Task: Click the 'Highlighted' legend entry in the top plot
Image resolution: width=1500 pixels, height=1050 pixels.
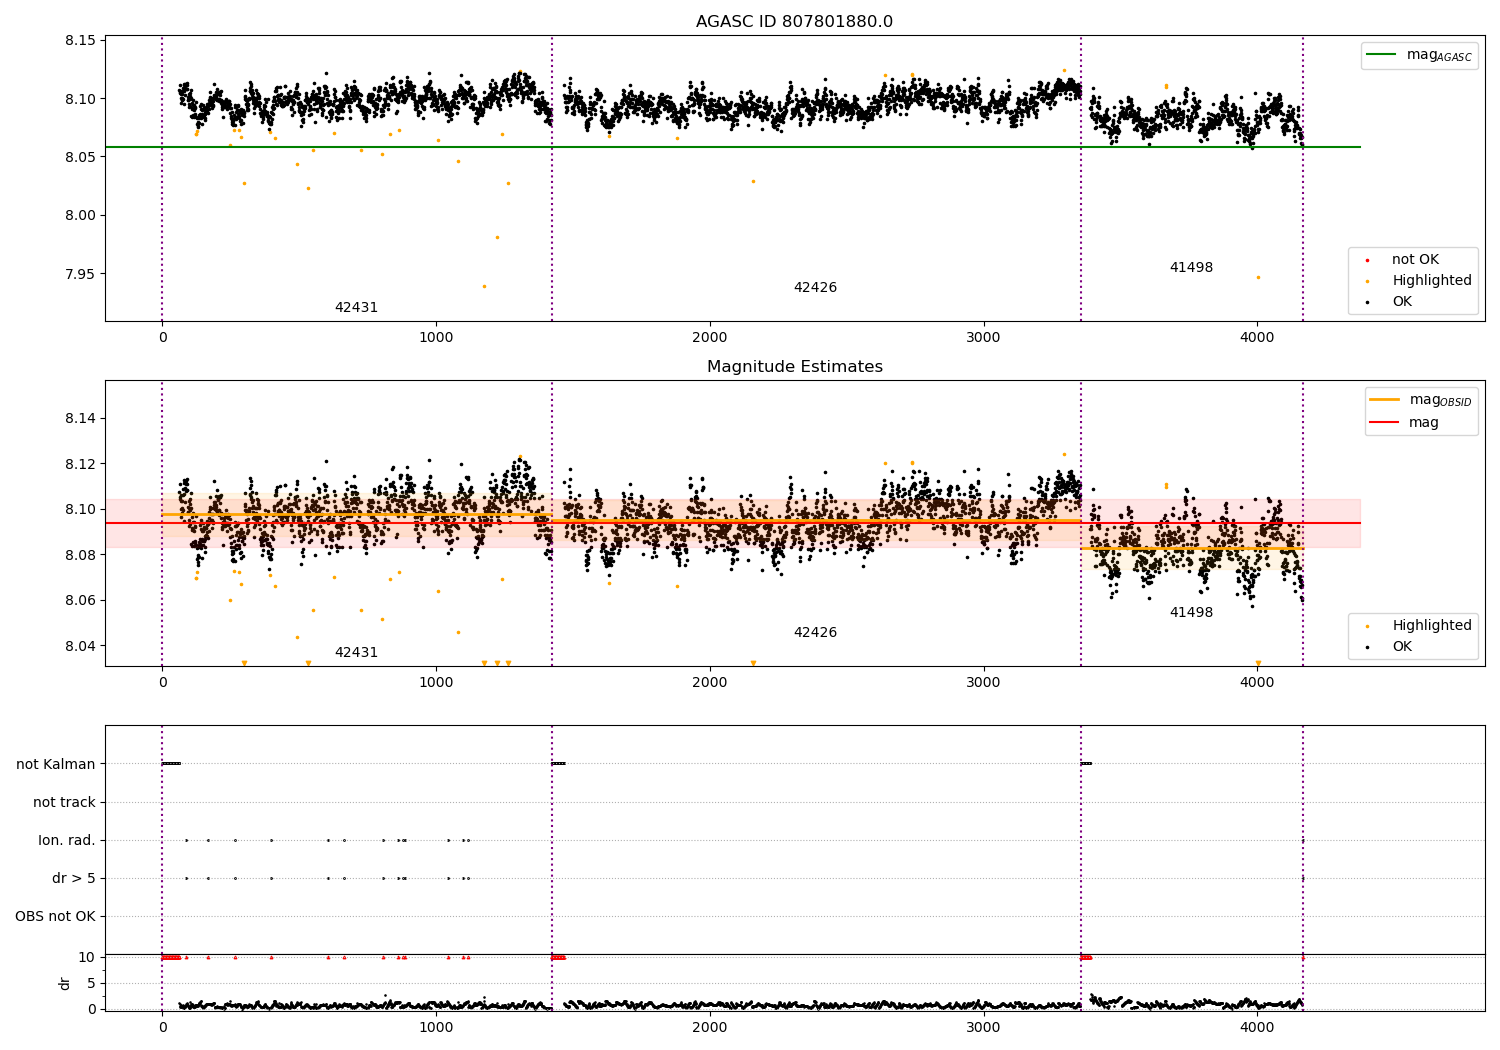Action: pyautogui.click(x=1432, y=281)
